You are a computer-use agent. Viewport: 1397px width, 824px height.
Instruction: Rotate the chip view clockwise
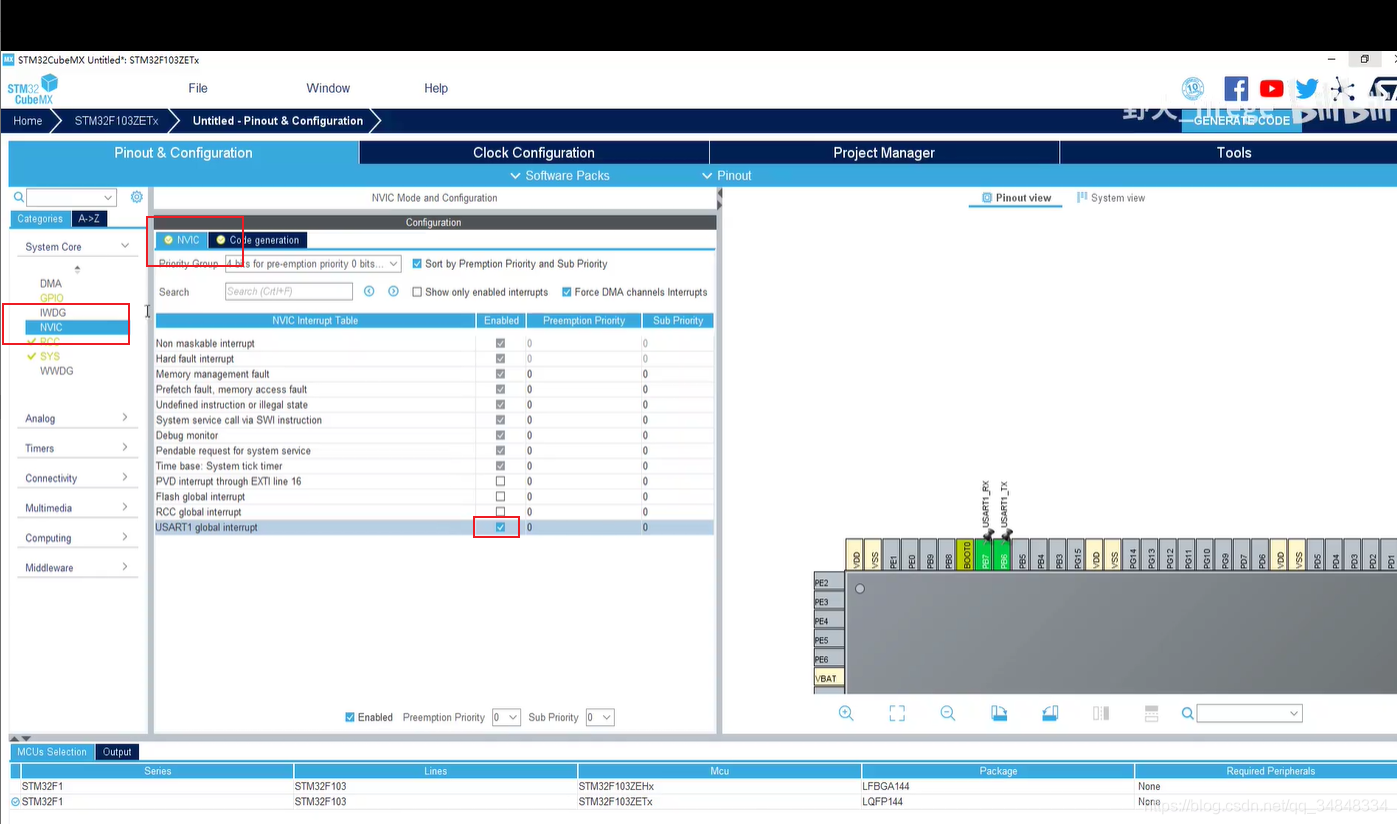click(999, 713)
